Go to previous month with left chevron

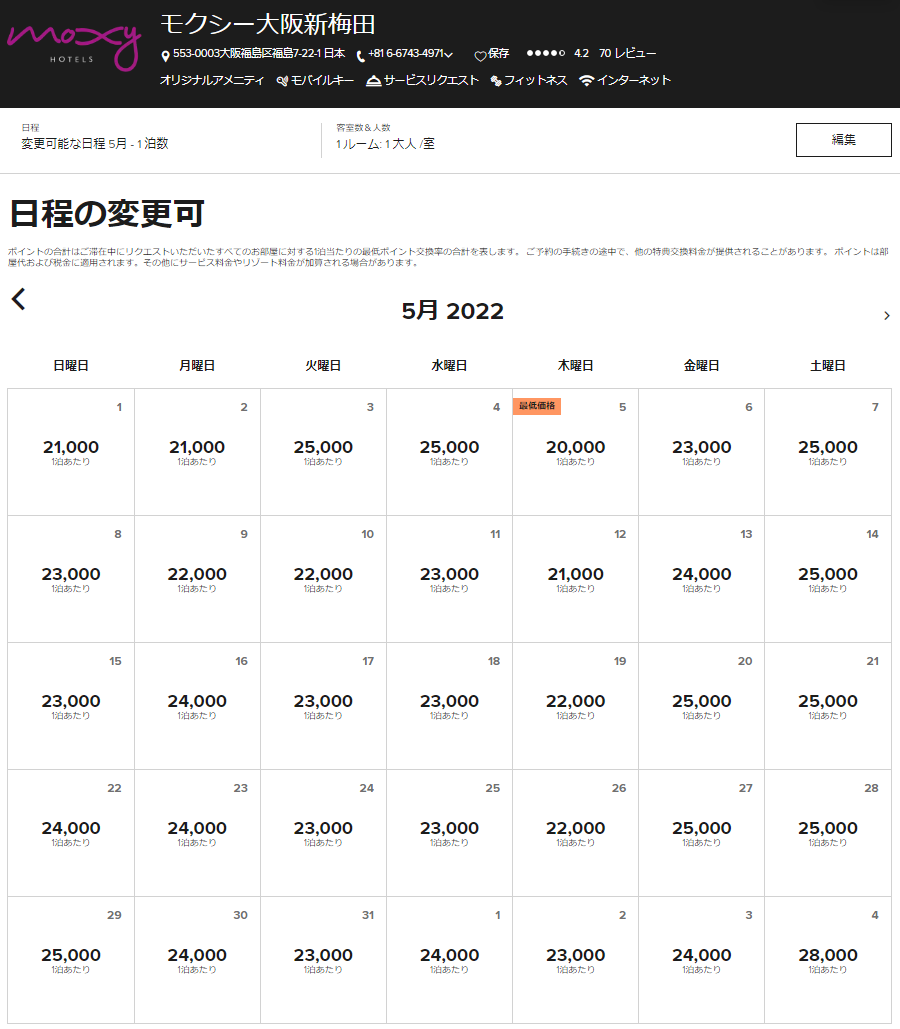tap(19, 299)
